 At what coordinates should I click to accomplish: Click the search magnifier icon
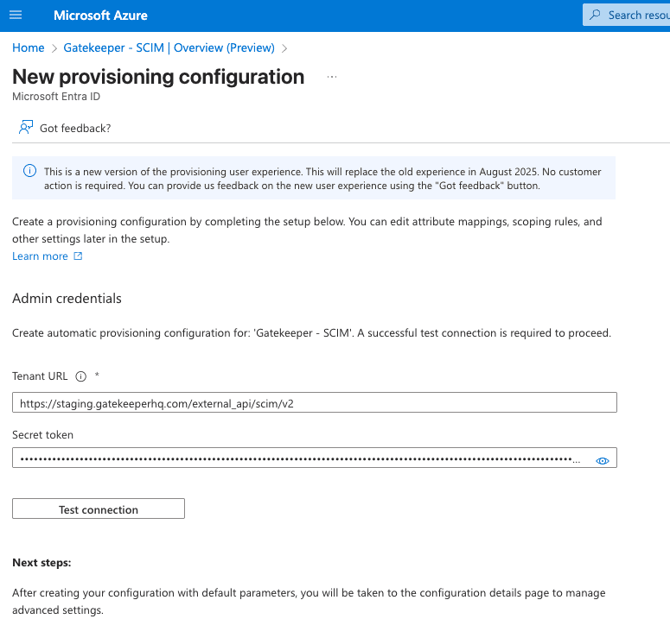point(595,15)
